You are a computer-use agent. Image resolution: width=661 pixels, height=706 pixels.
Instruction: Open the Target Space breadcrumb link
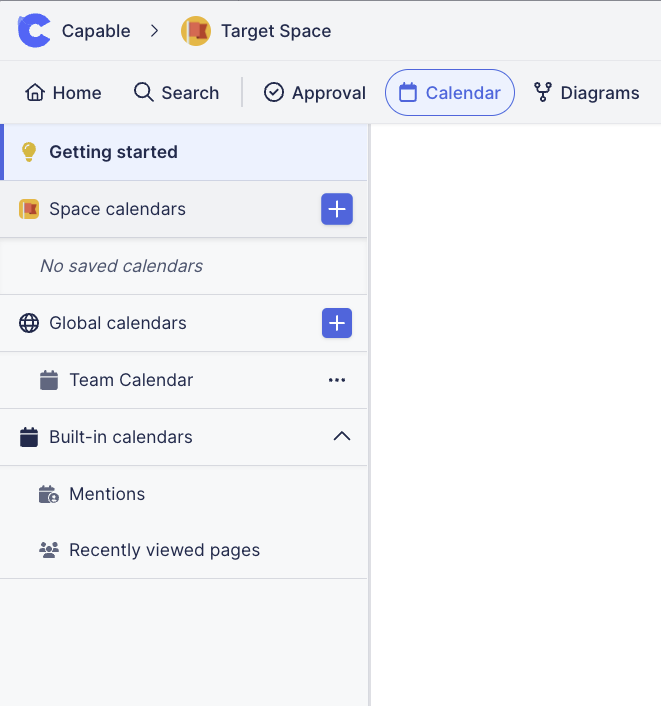[x=276, y=31]
